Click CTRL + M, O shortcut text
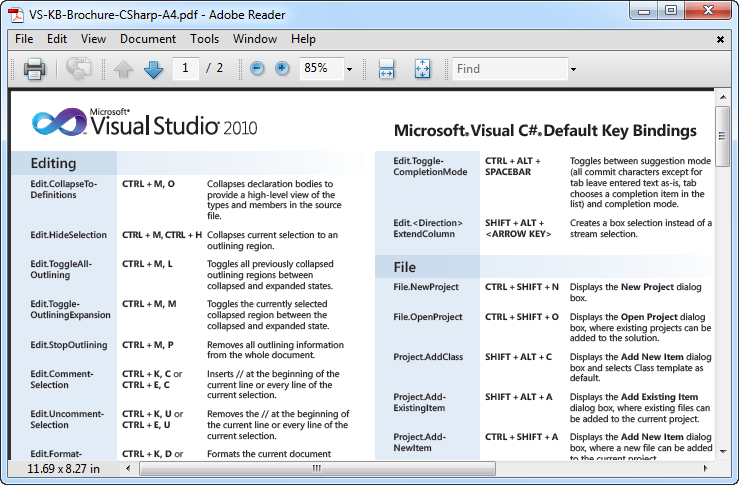This screenshot has width=739, height=485. coord(148,184)
